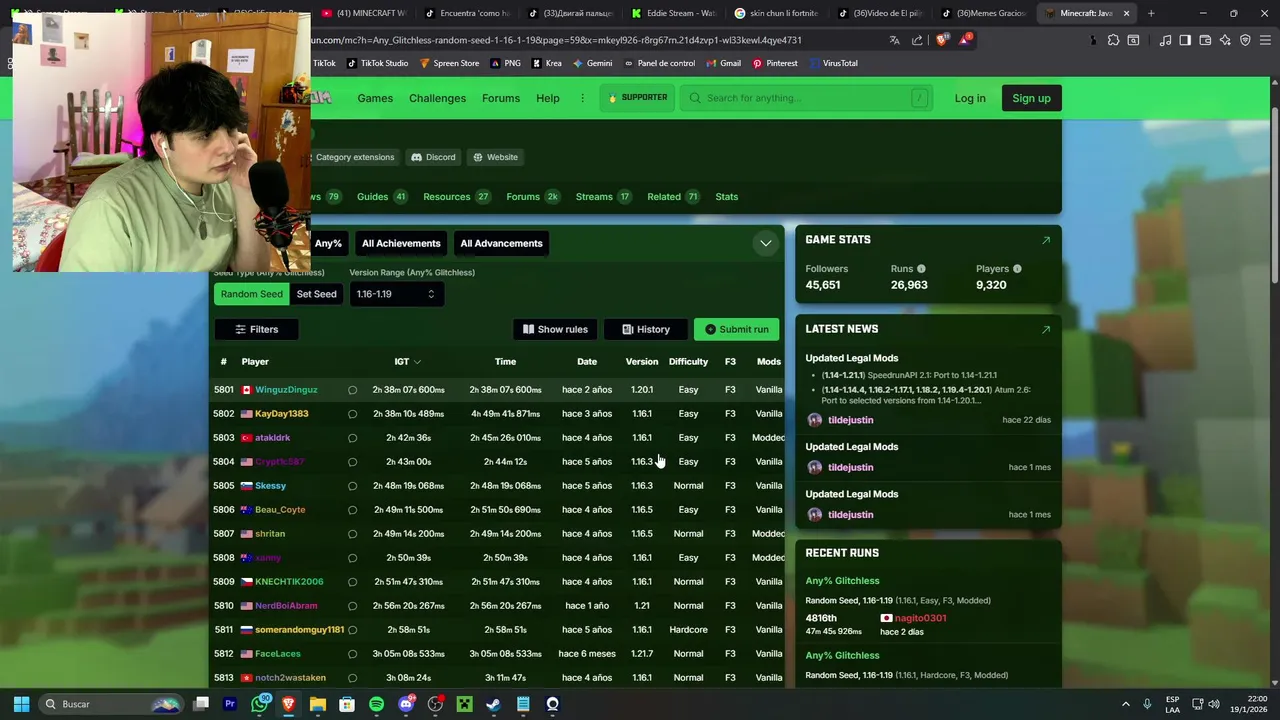Focus the Search for anything field

point(806,98)
